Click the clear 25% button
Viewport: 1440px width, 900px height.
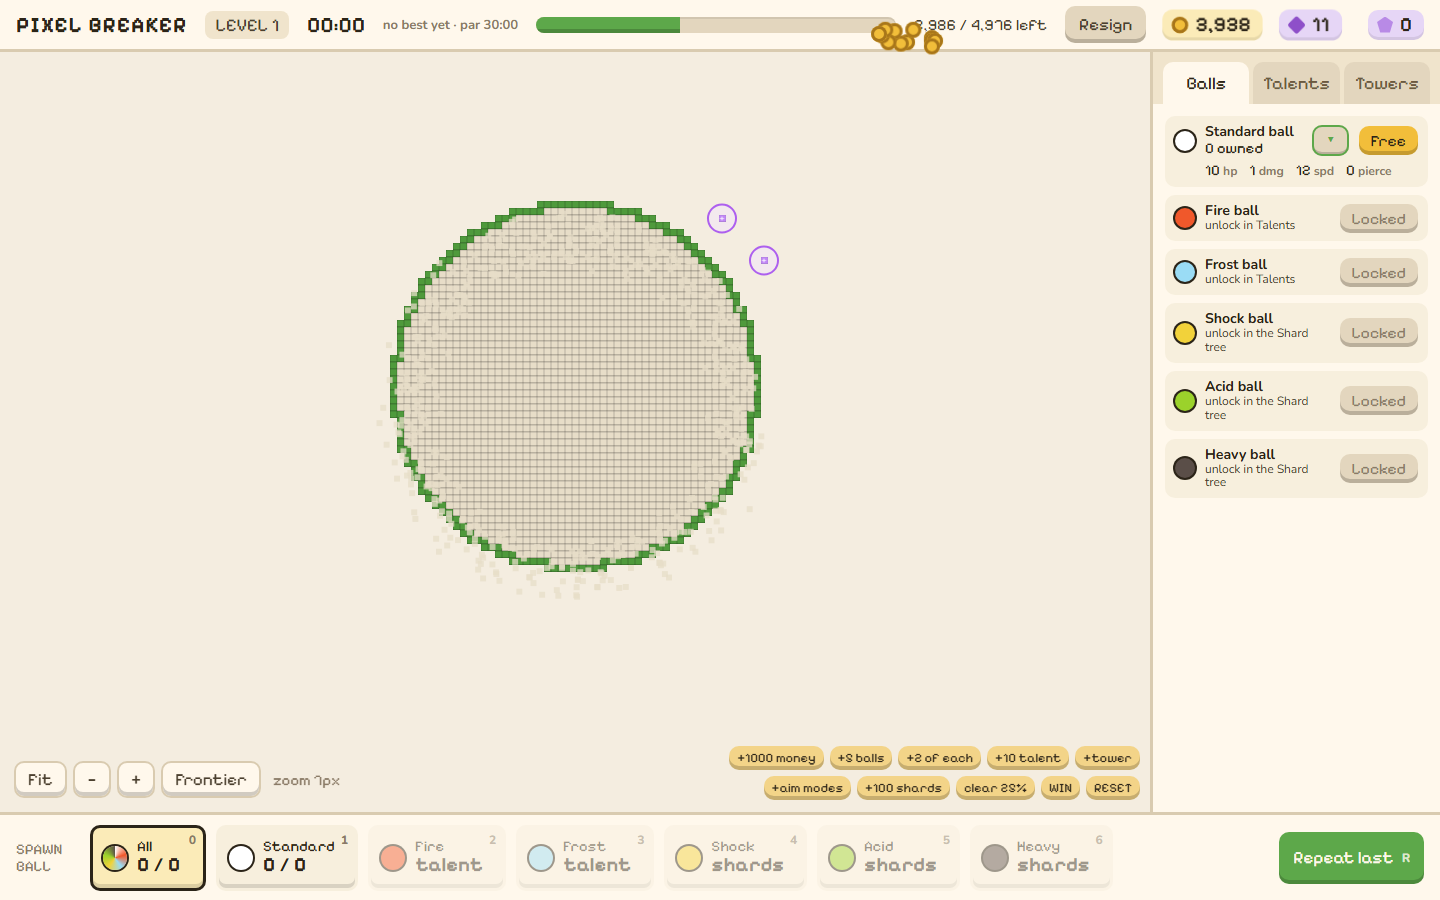995,788
